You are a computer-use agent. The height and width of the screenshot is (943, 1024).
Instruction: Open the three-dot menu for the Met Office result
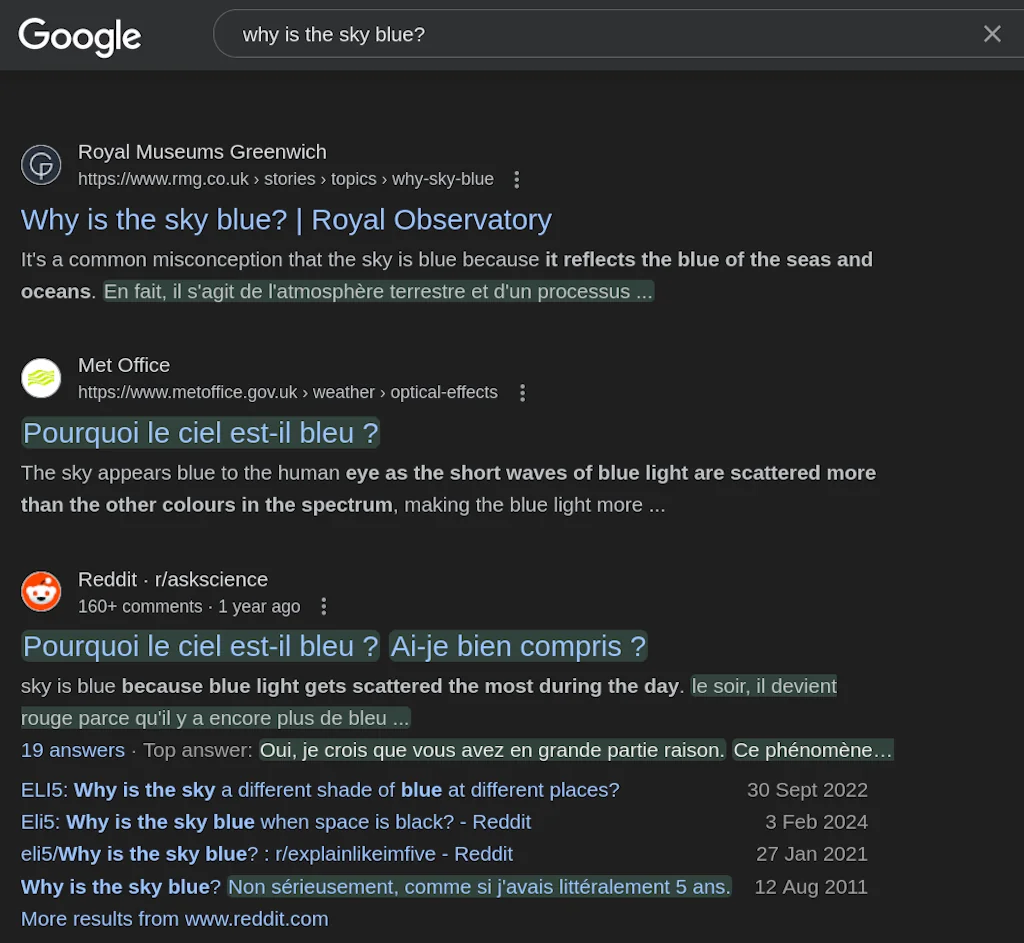(x=523, y=392)
